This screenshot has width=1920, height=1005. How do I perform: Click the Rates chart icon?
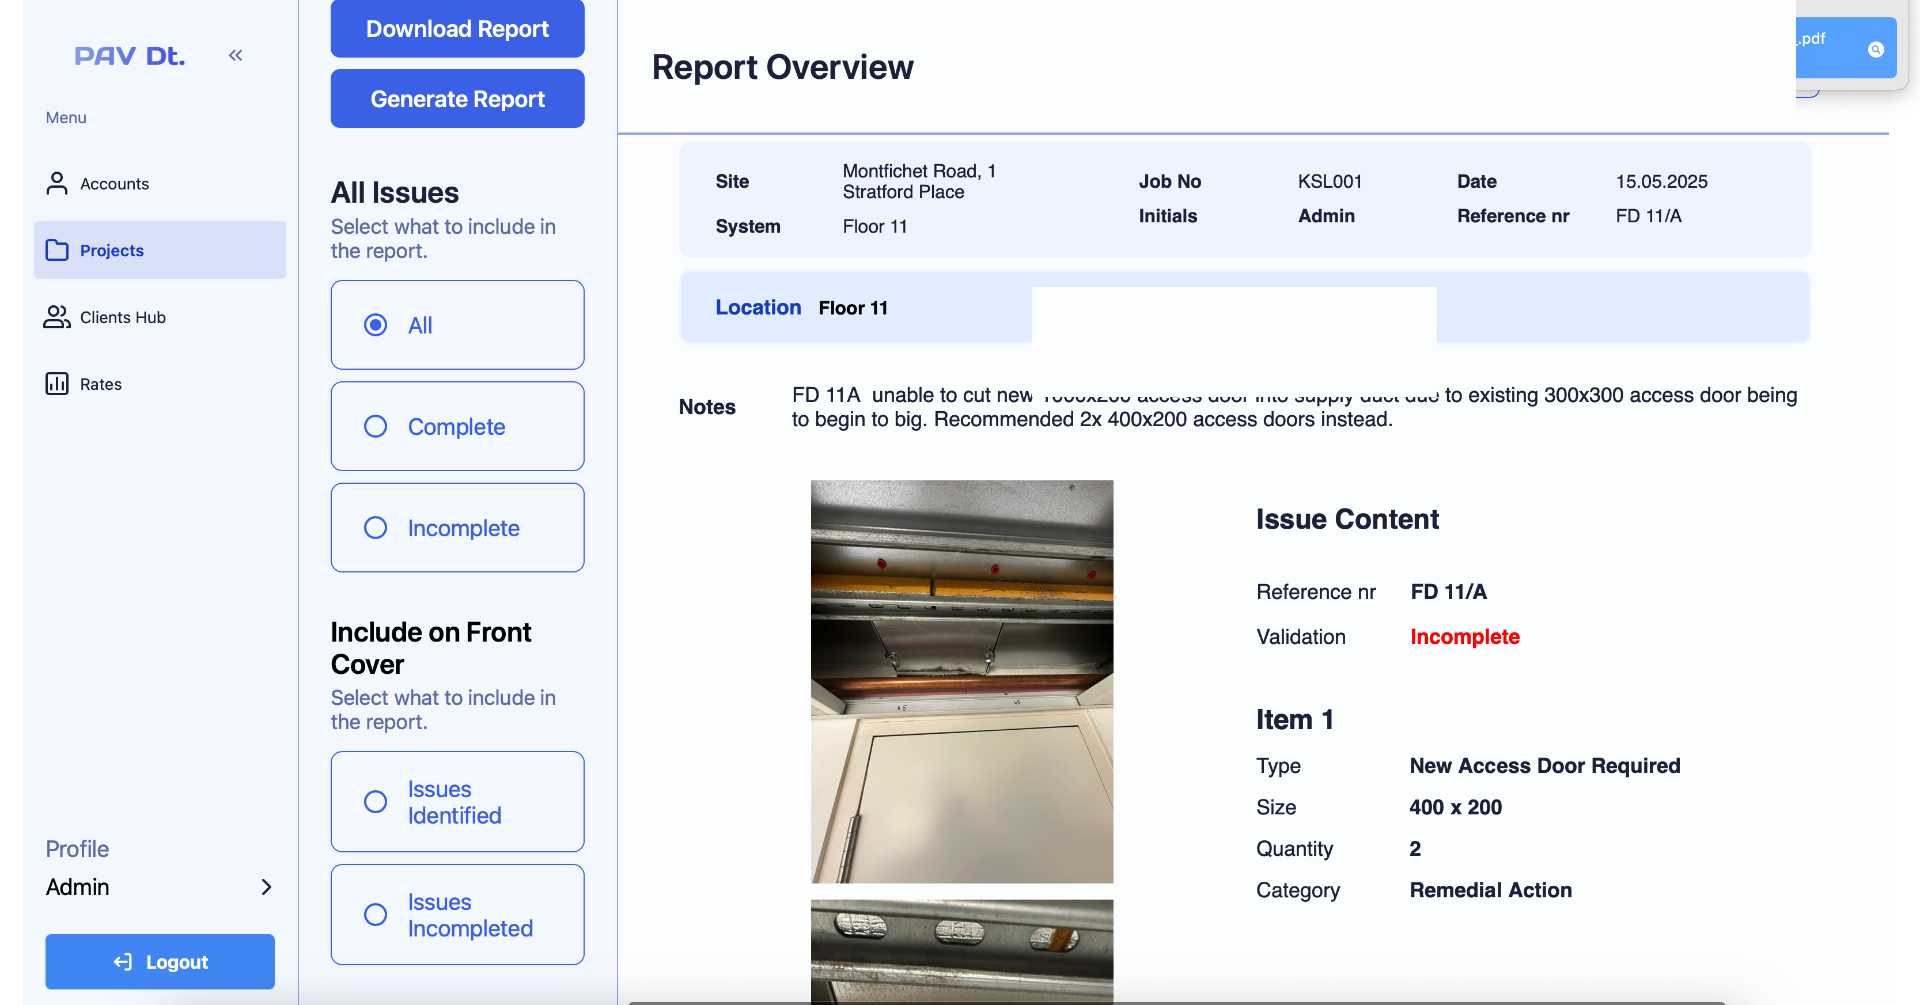[57, 384]
